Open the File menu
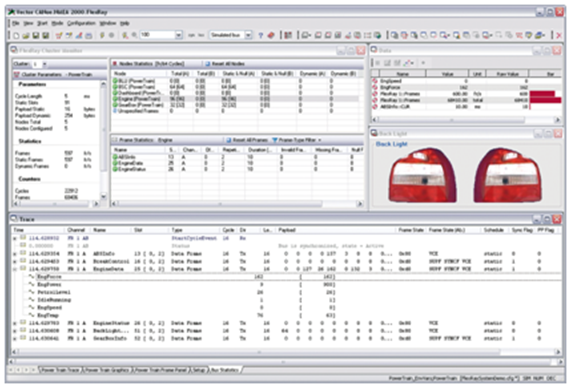This screenshot has width=571, height=388. pos(16,23)
